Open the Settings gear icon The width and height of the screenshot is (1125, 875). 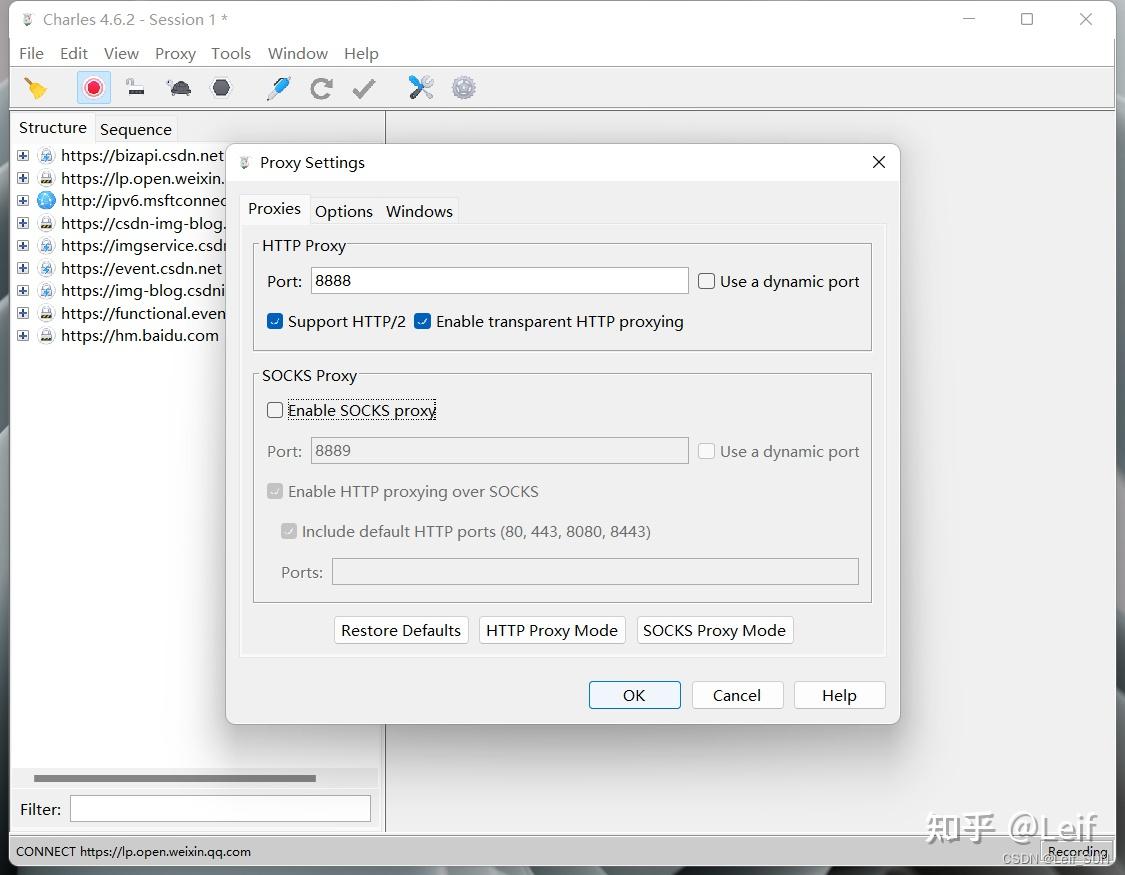point(463,88)
